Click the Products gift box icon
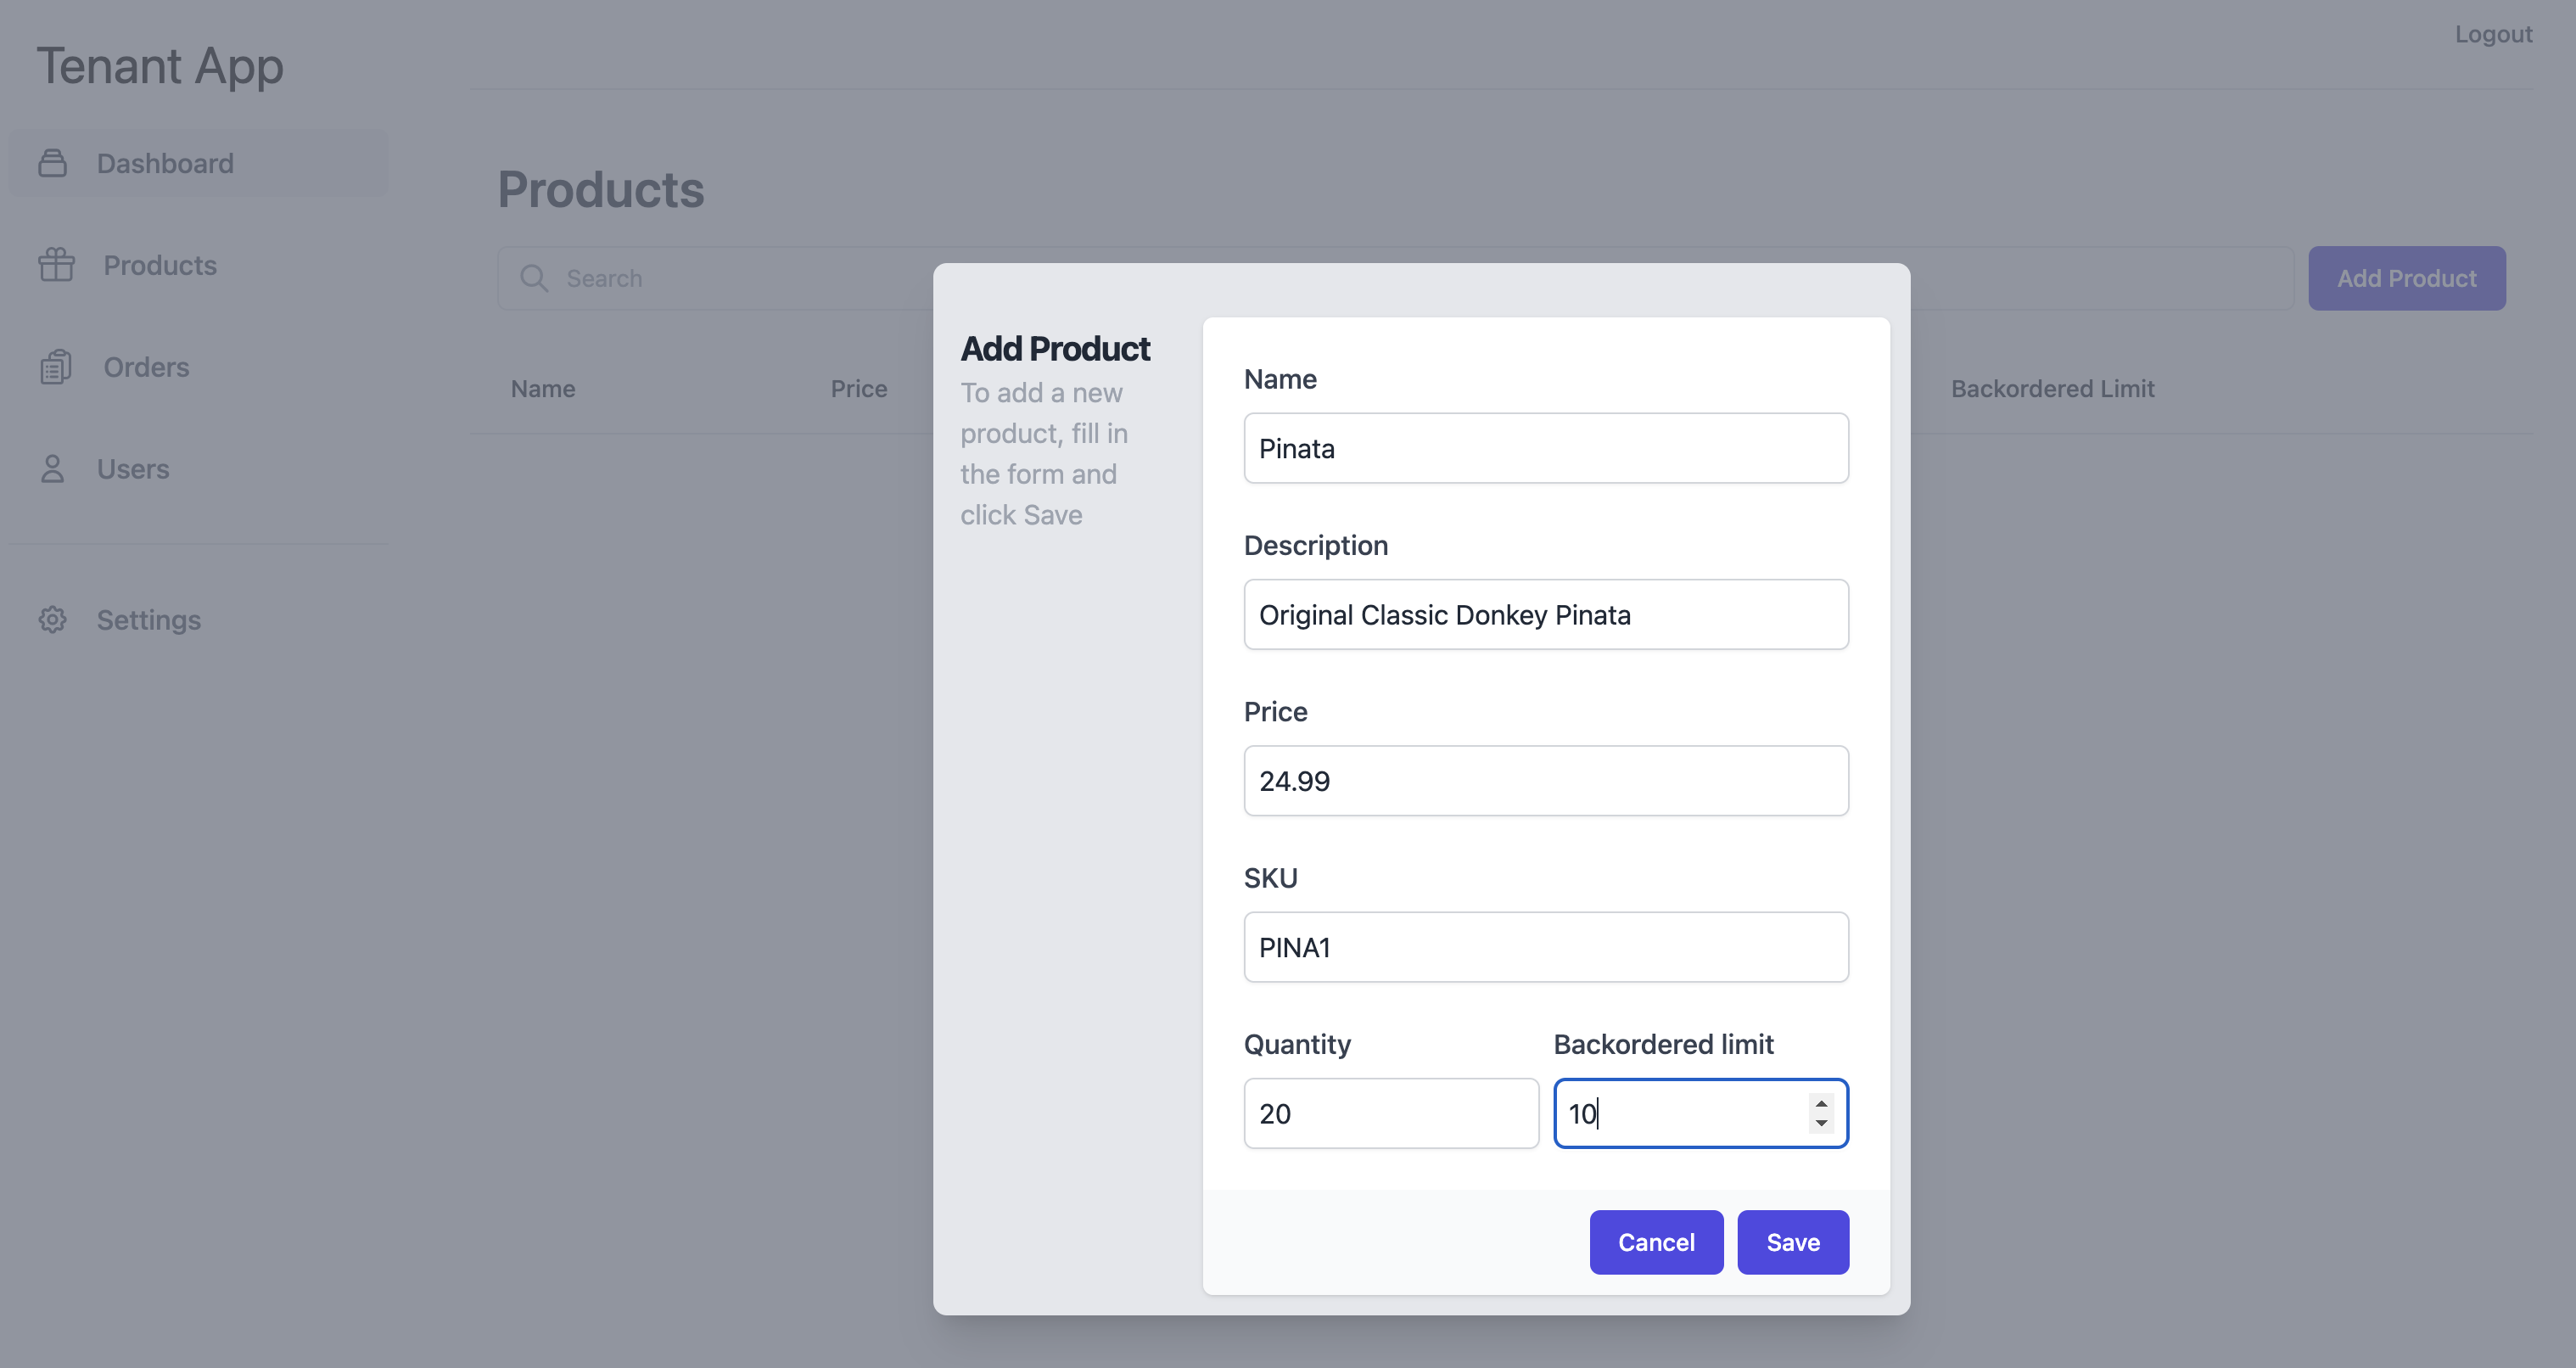 tap(56, 265)
